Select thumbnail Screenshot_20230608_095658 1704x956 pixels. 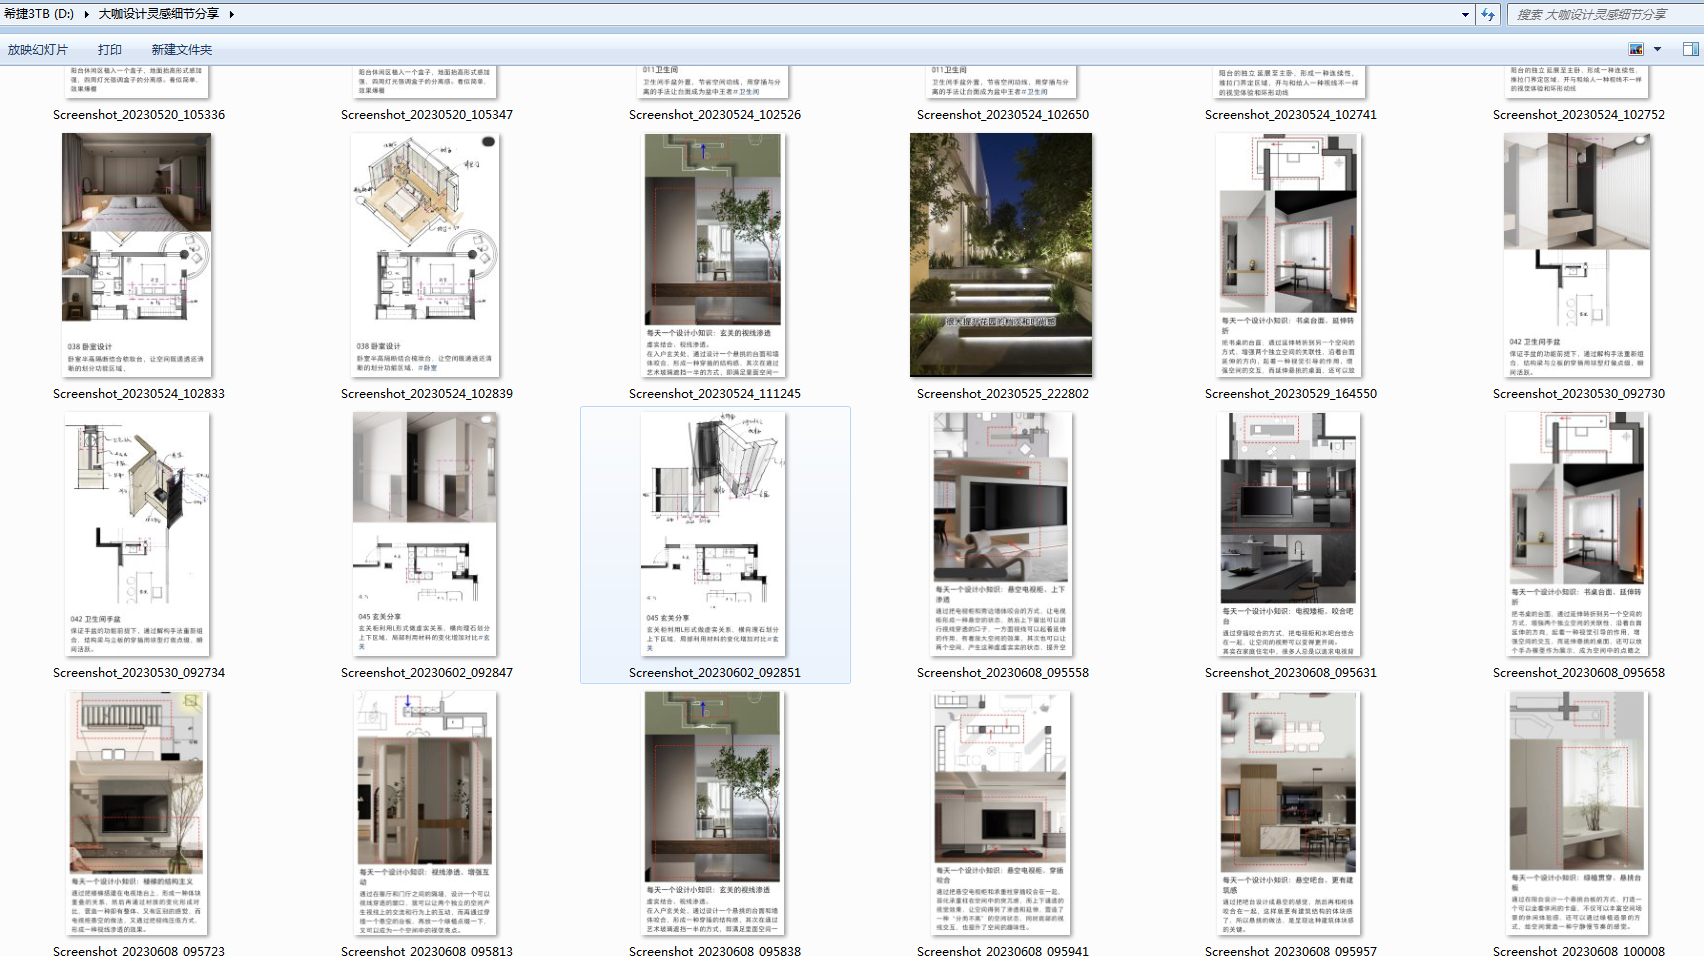tap(1577, 535)
